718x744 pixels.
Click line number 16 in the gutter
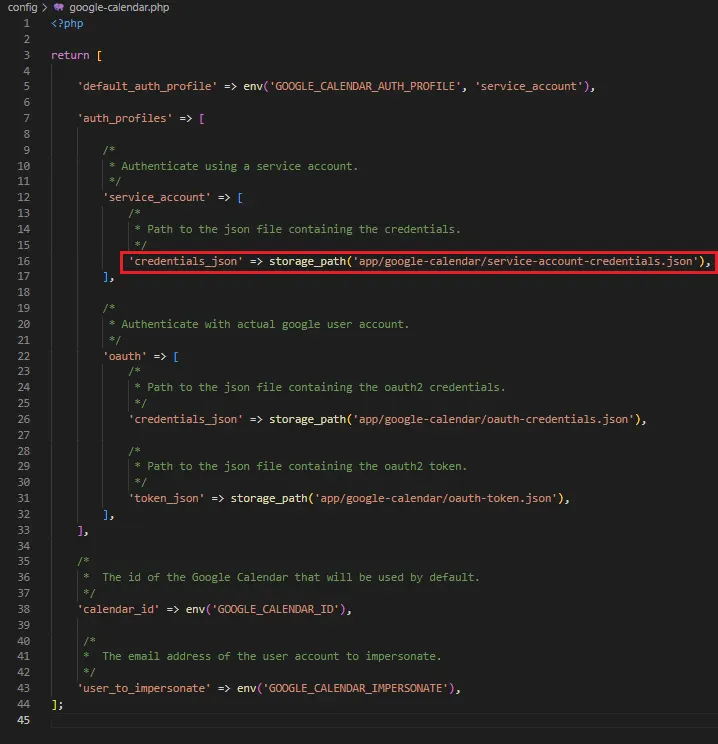point(23,261)
